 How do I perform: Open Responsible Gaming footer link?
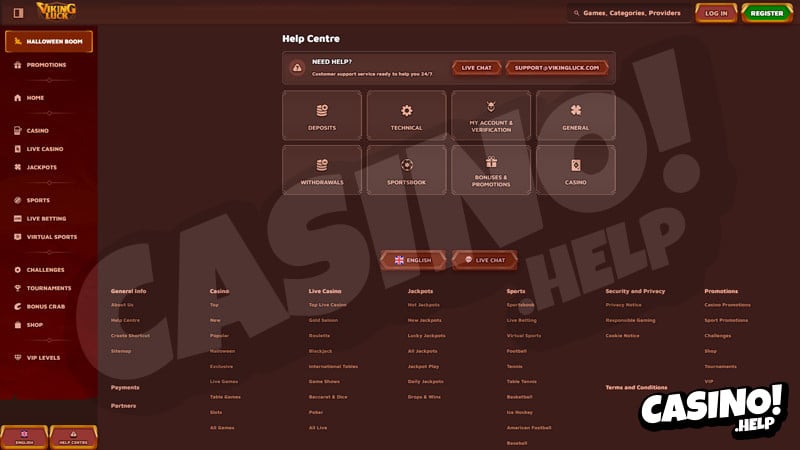pyautogui.click(x=632, y=320)
